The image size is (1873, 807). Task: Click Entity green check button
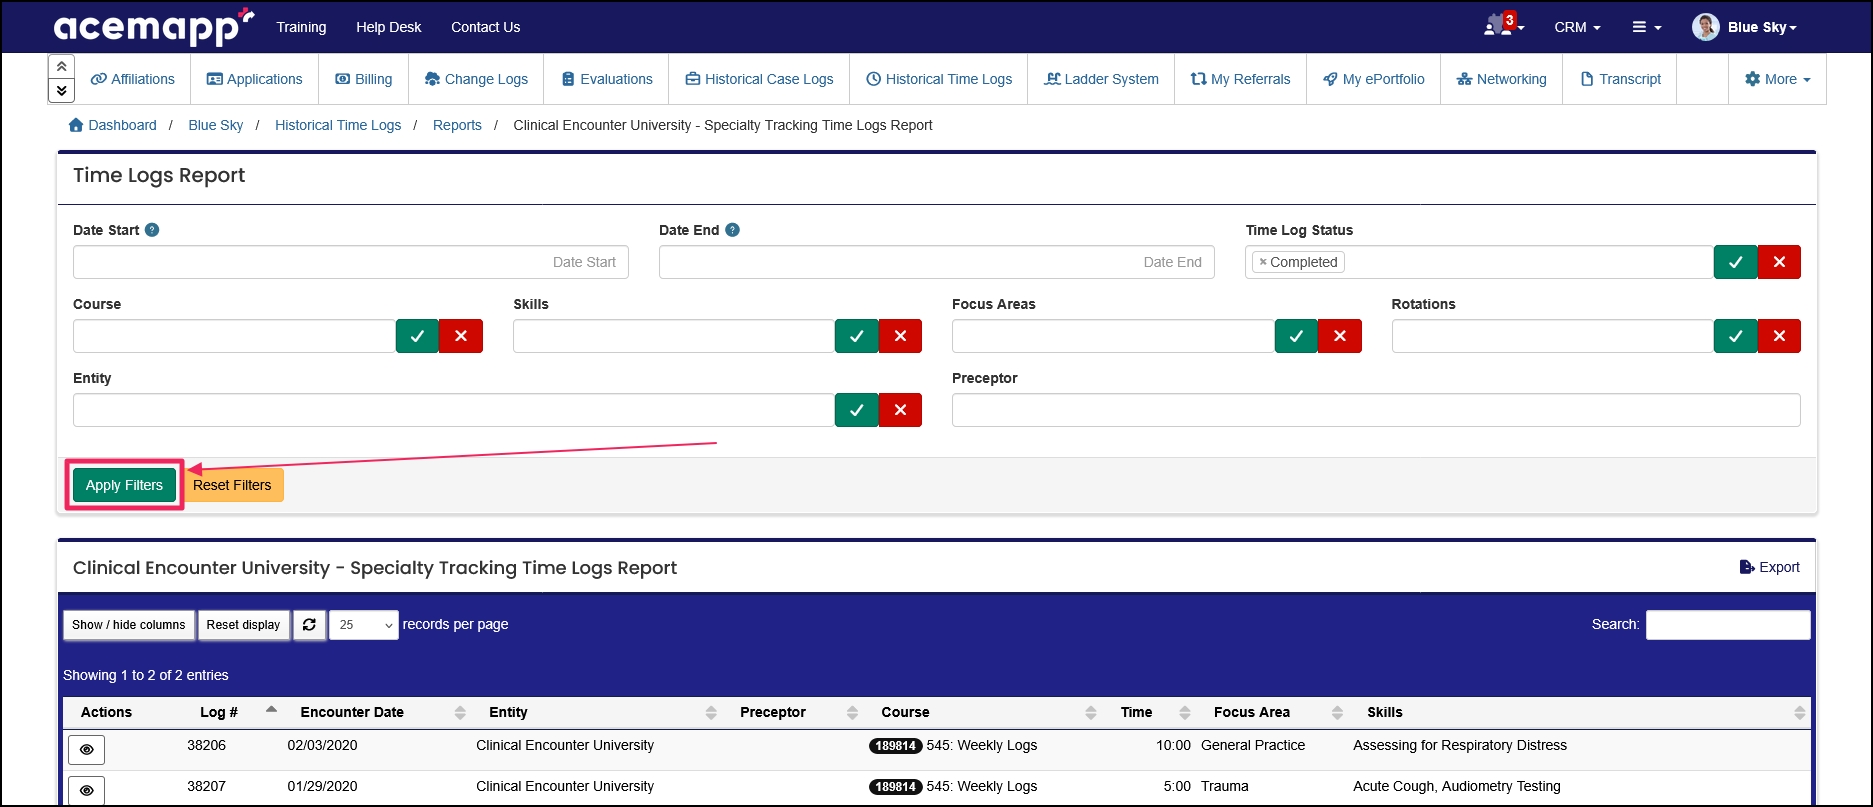(x=857, y=410)
